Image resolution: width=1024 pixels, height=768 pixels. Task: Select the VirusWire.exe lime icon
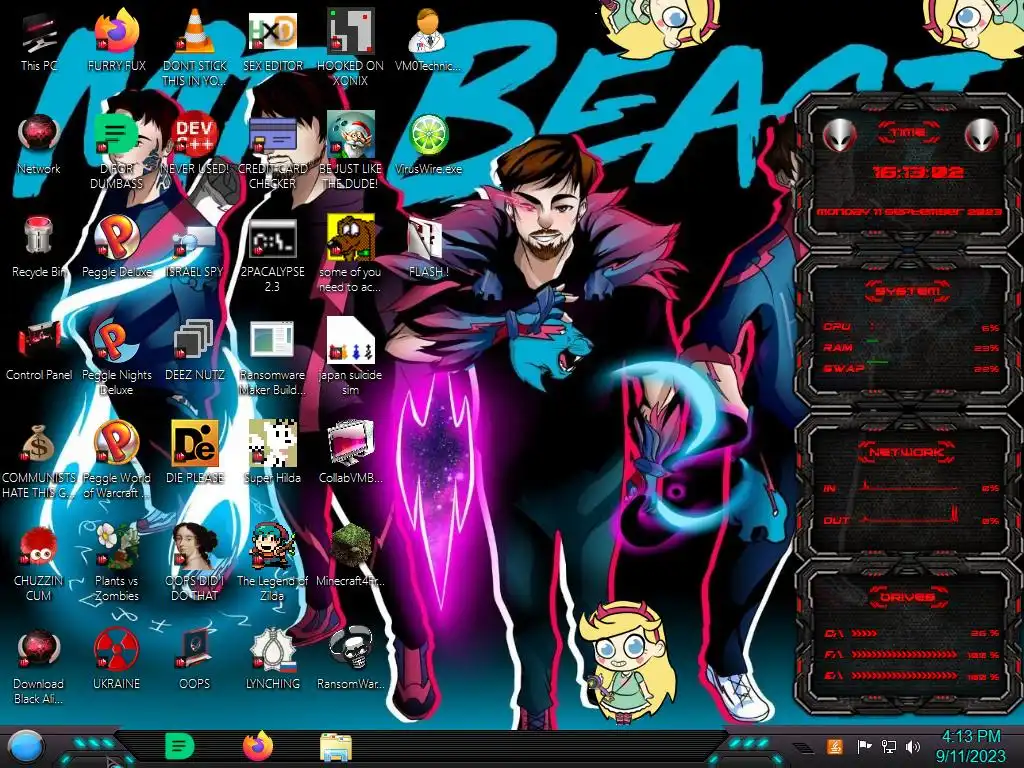[428, 135]
